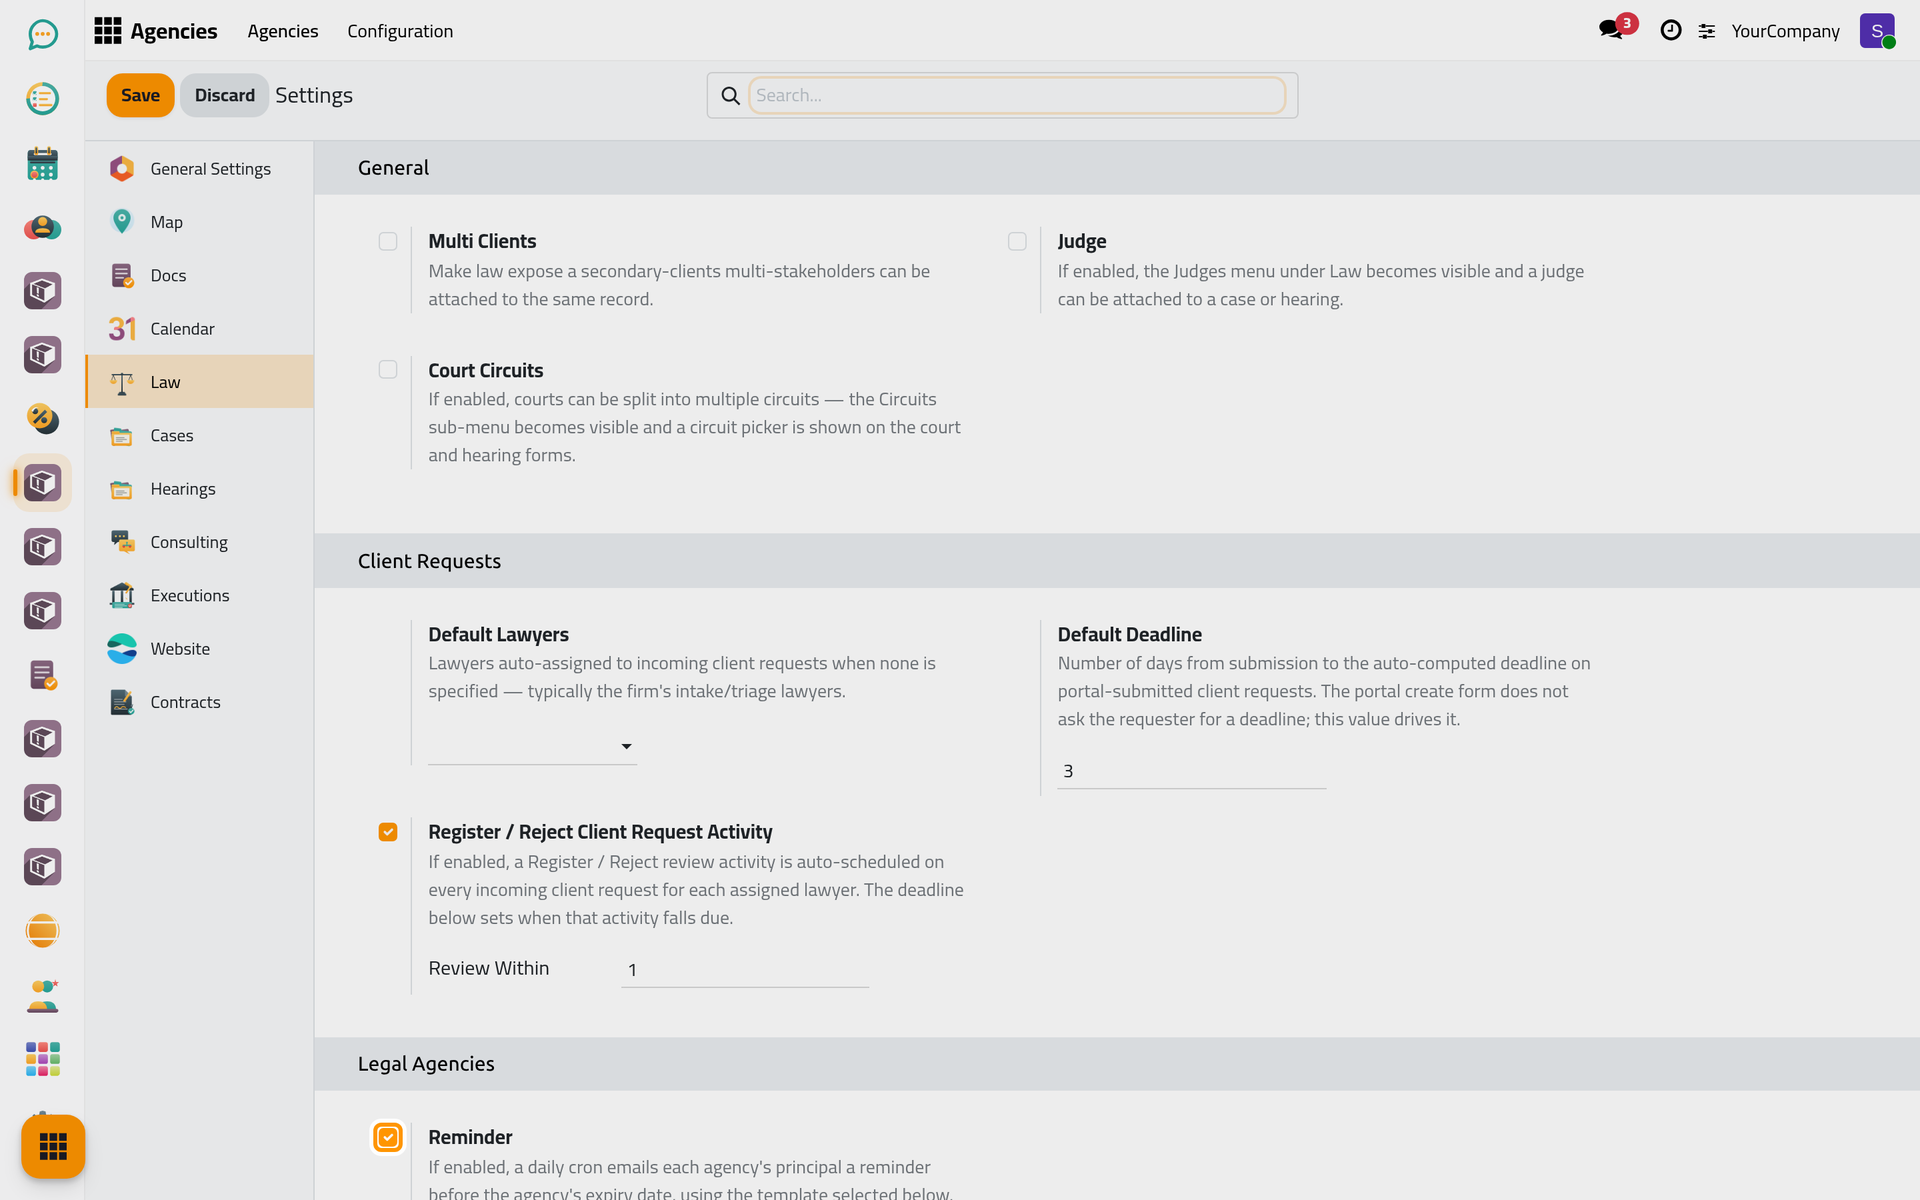This screenshot has height=1200, width=1920.
Task: Open the contacts app in left dock
Action: coord(42,227)
